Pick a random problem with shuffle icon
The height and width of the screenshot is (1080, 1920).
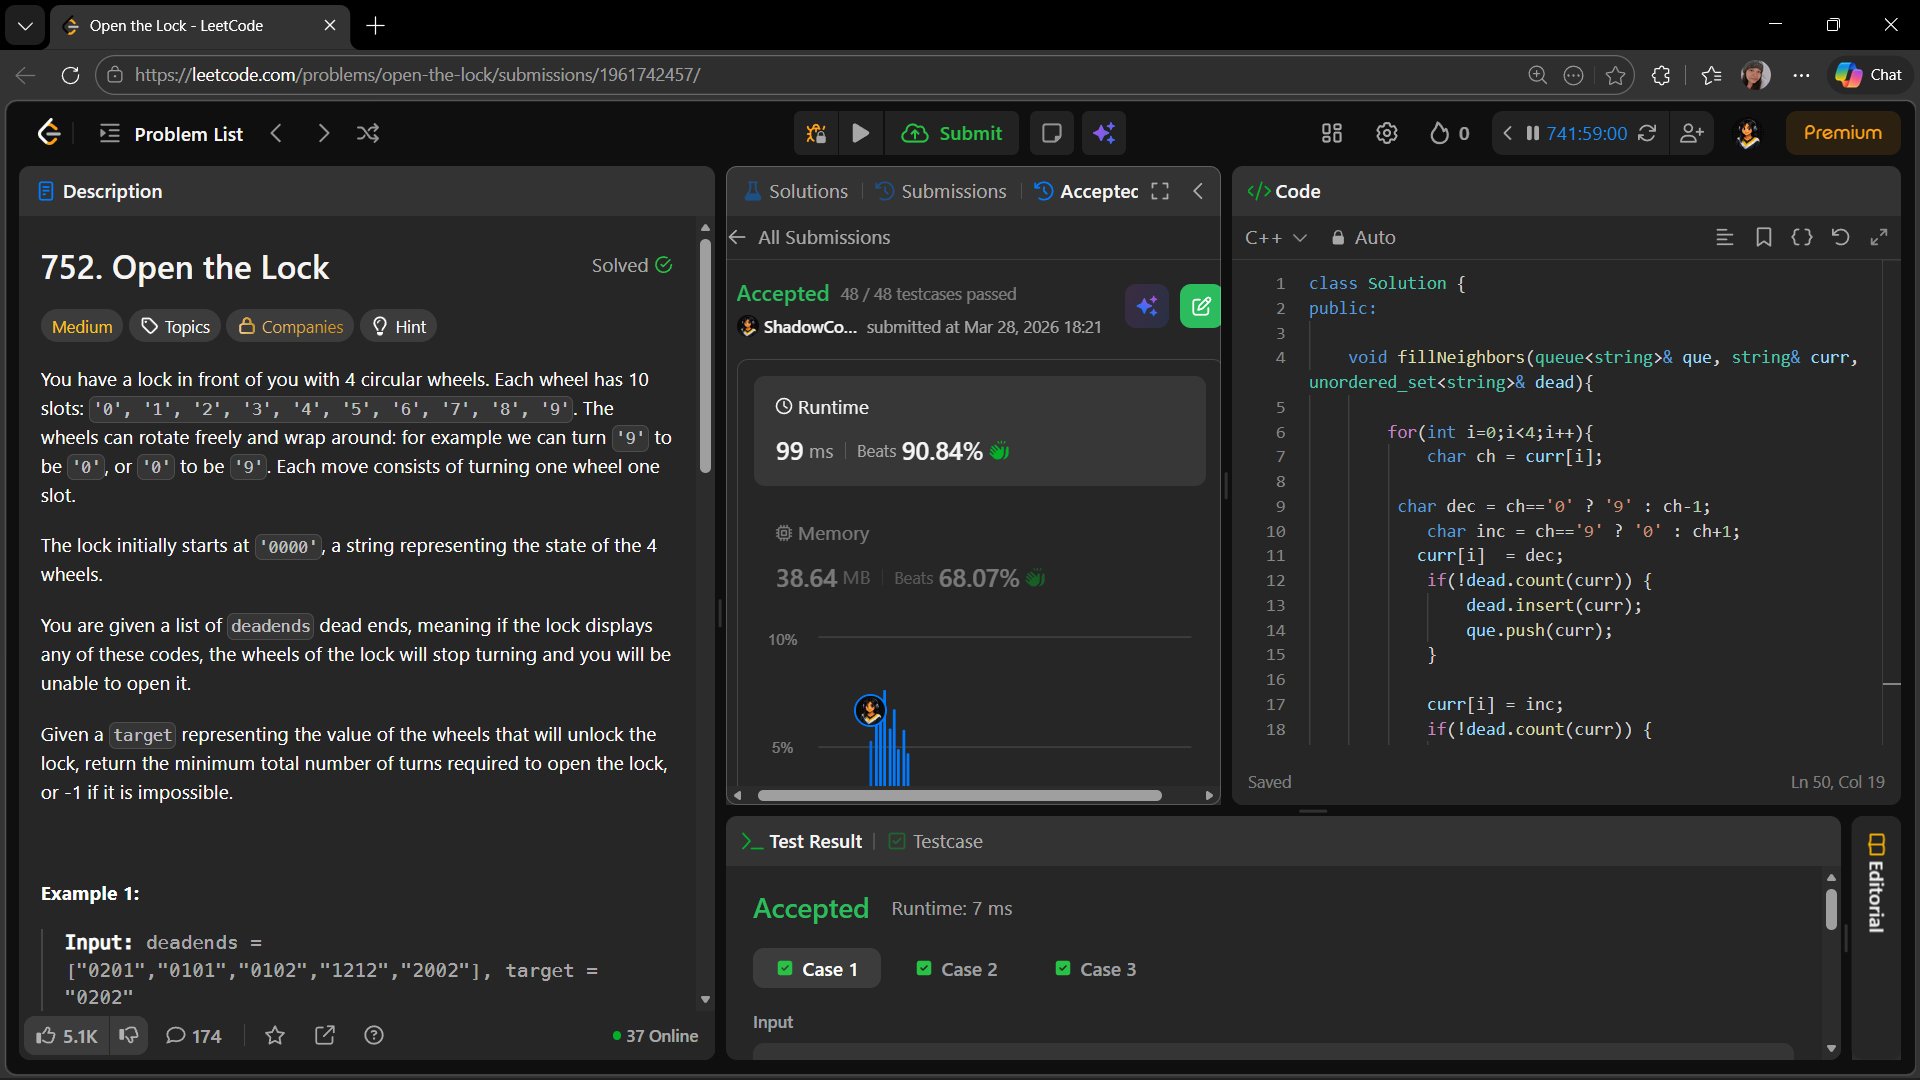point(368,133)
